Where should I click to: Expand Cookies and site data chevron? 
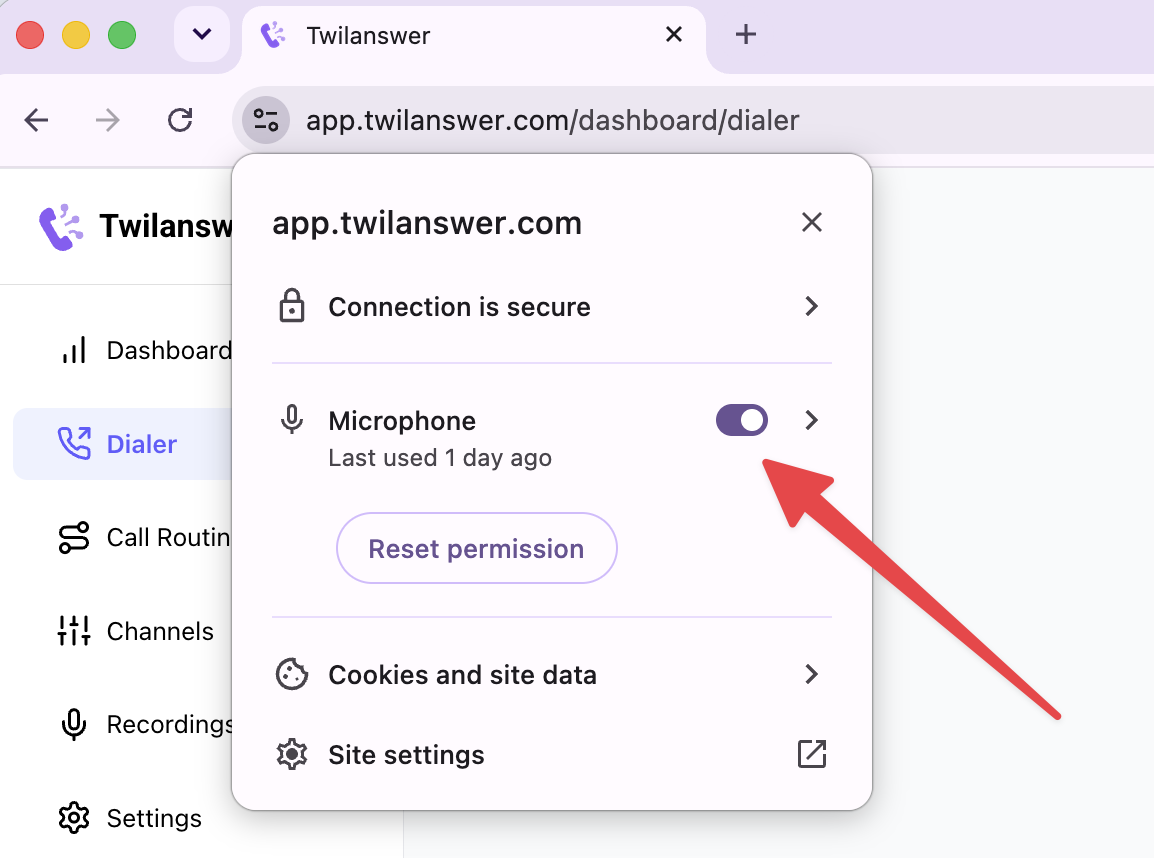coord(811,674)
